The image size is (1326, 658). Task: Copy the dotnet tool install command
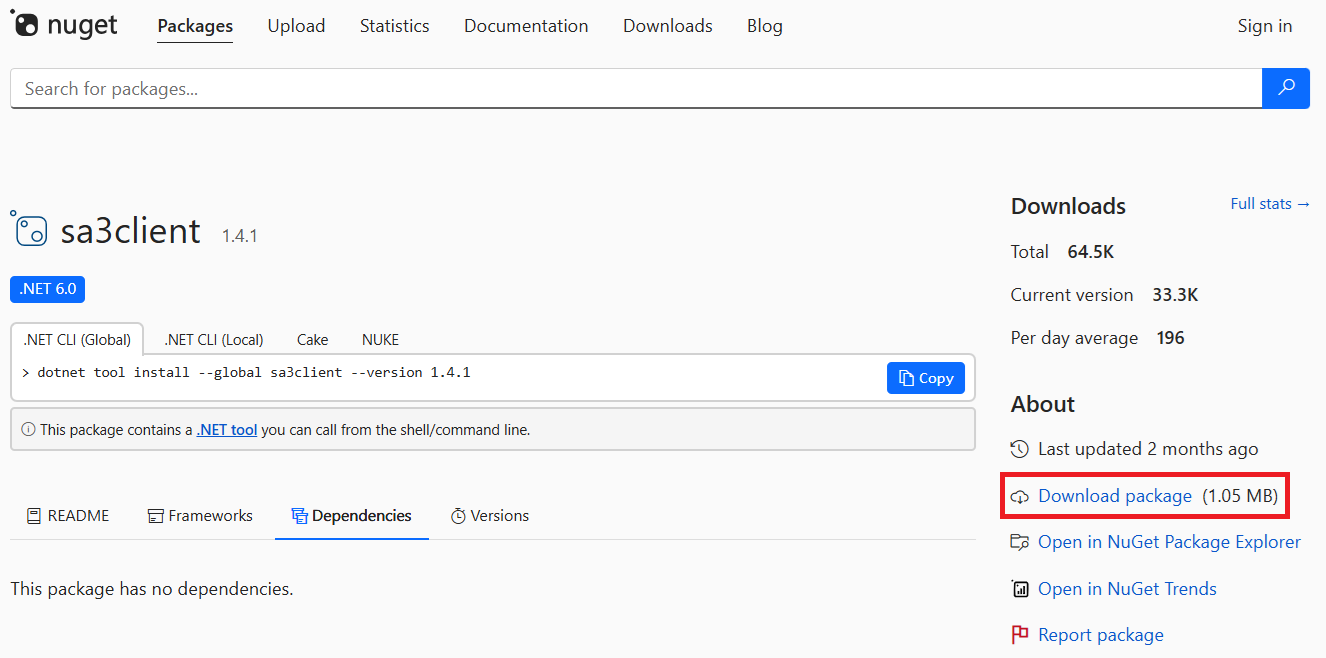[x=925, y=378]
